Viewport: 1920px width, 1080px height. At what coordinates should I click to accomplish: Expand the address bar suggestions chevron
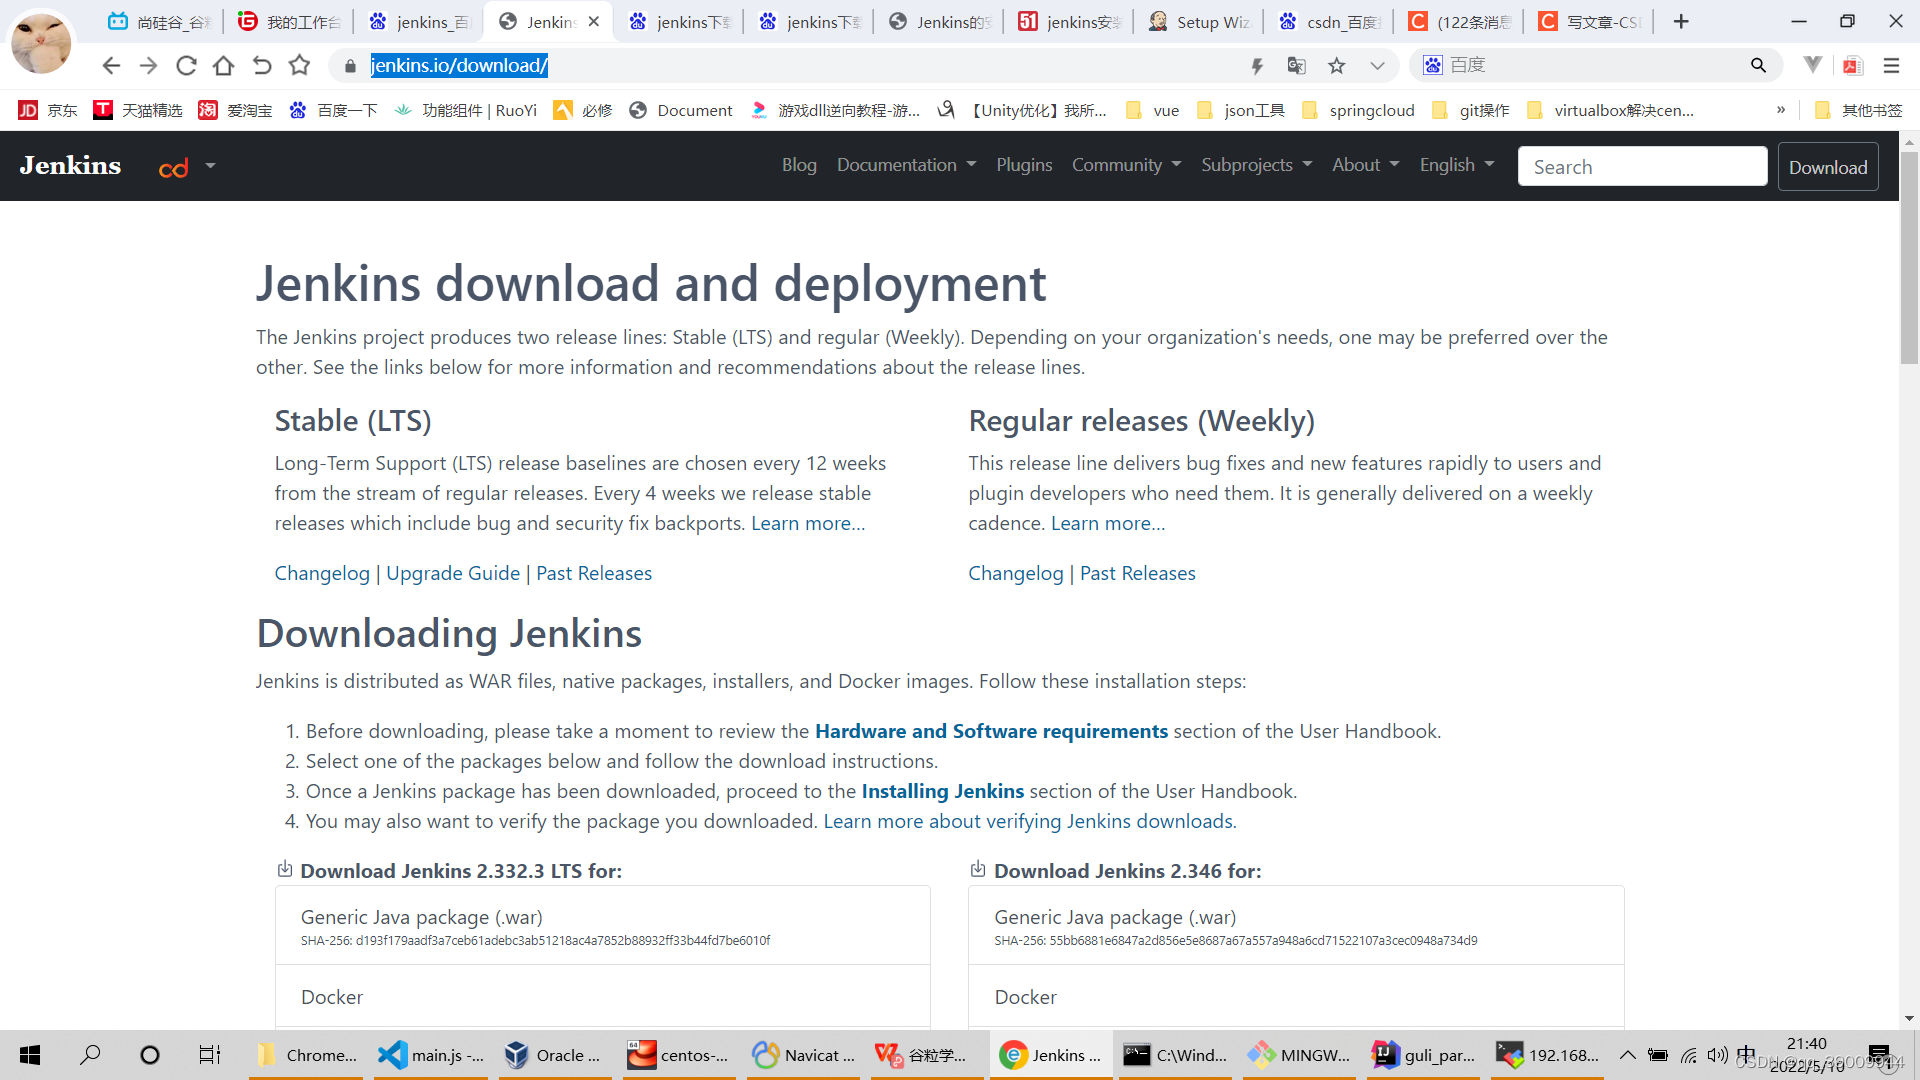1377,66
